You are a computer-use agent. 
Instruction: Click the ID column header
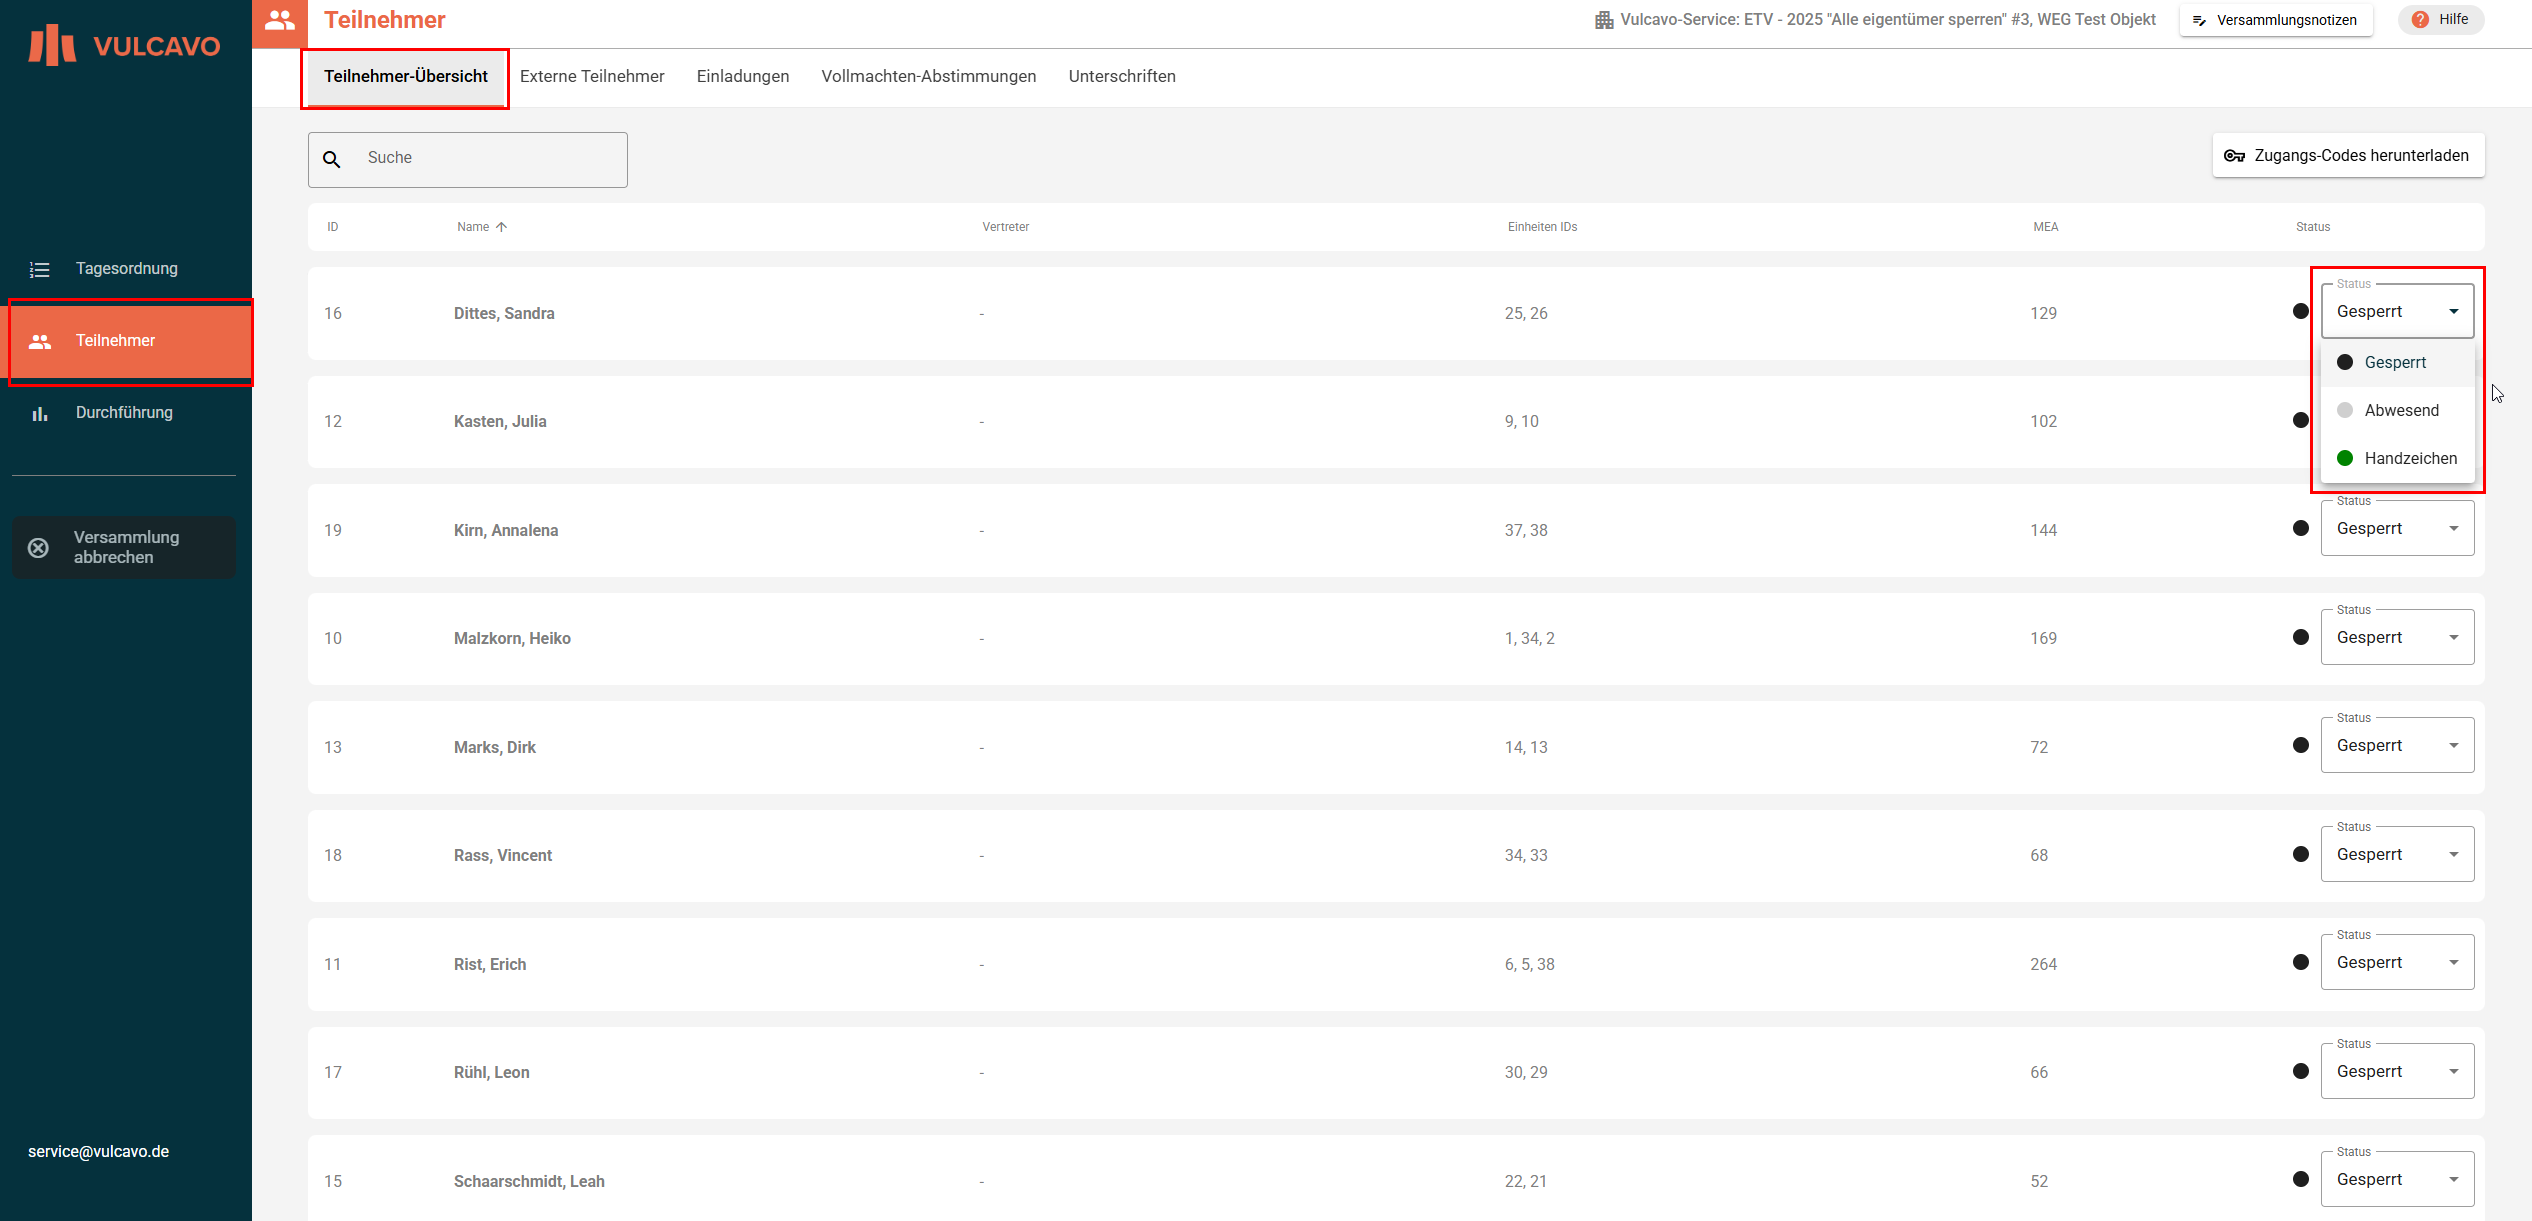click(x=333, y=227)
